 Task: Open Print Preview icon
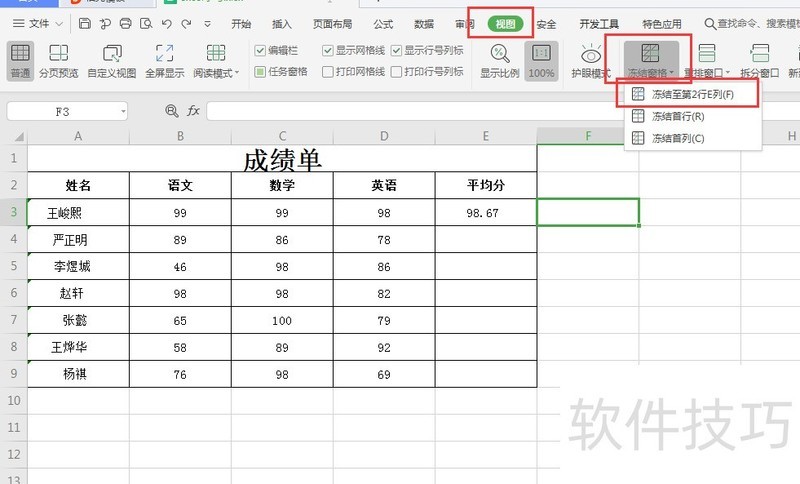coord(146,23)
